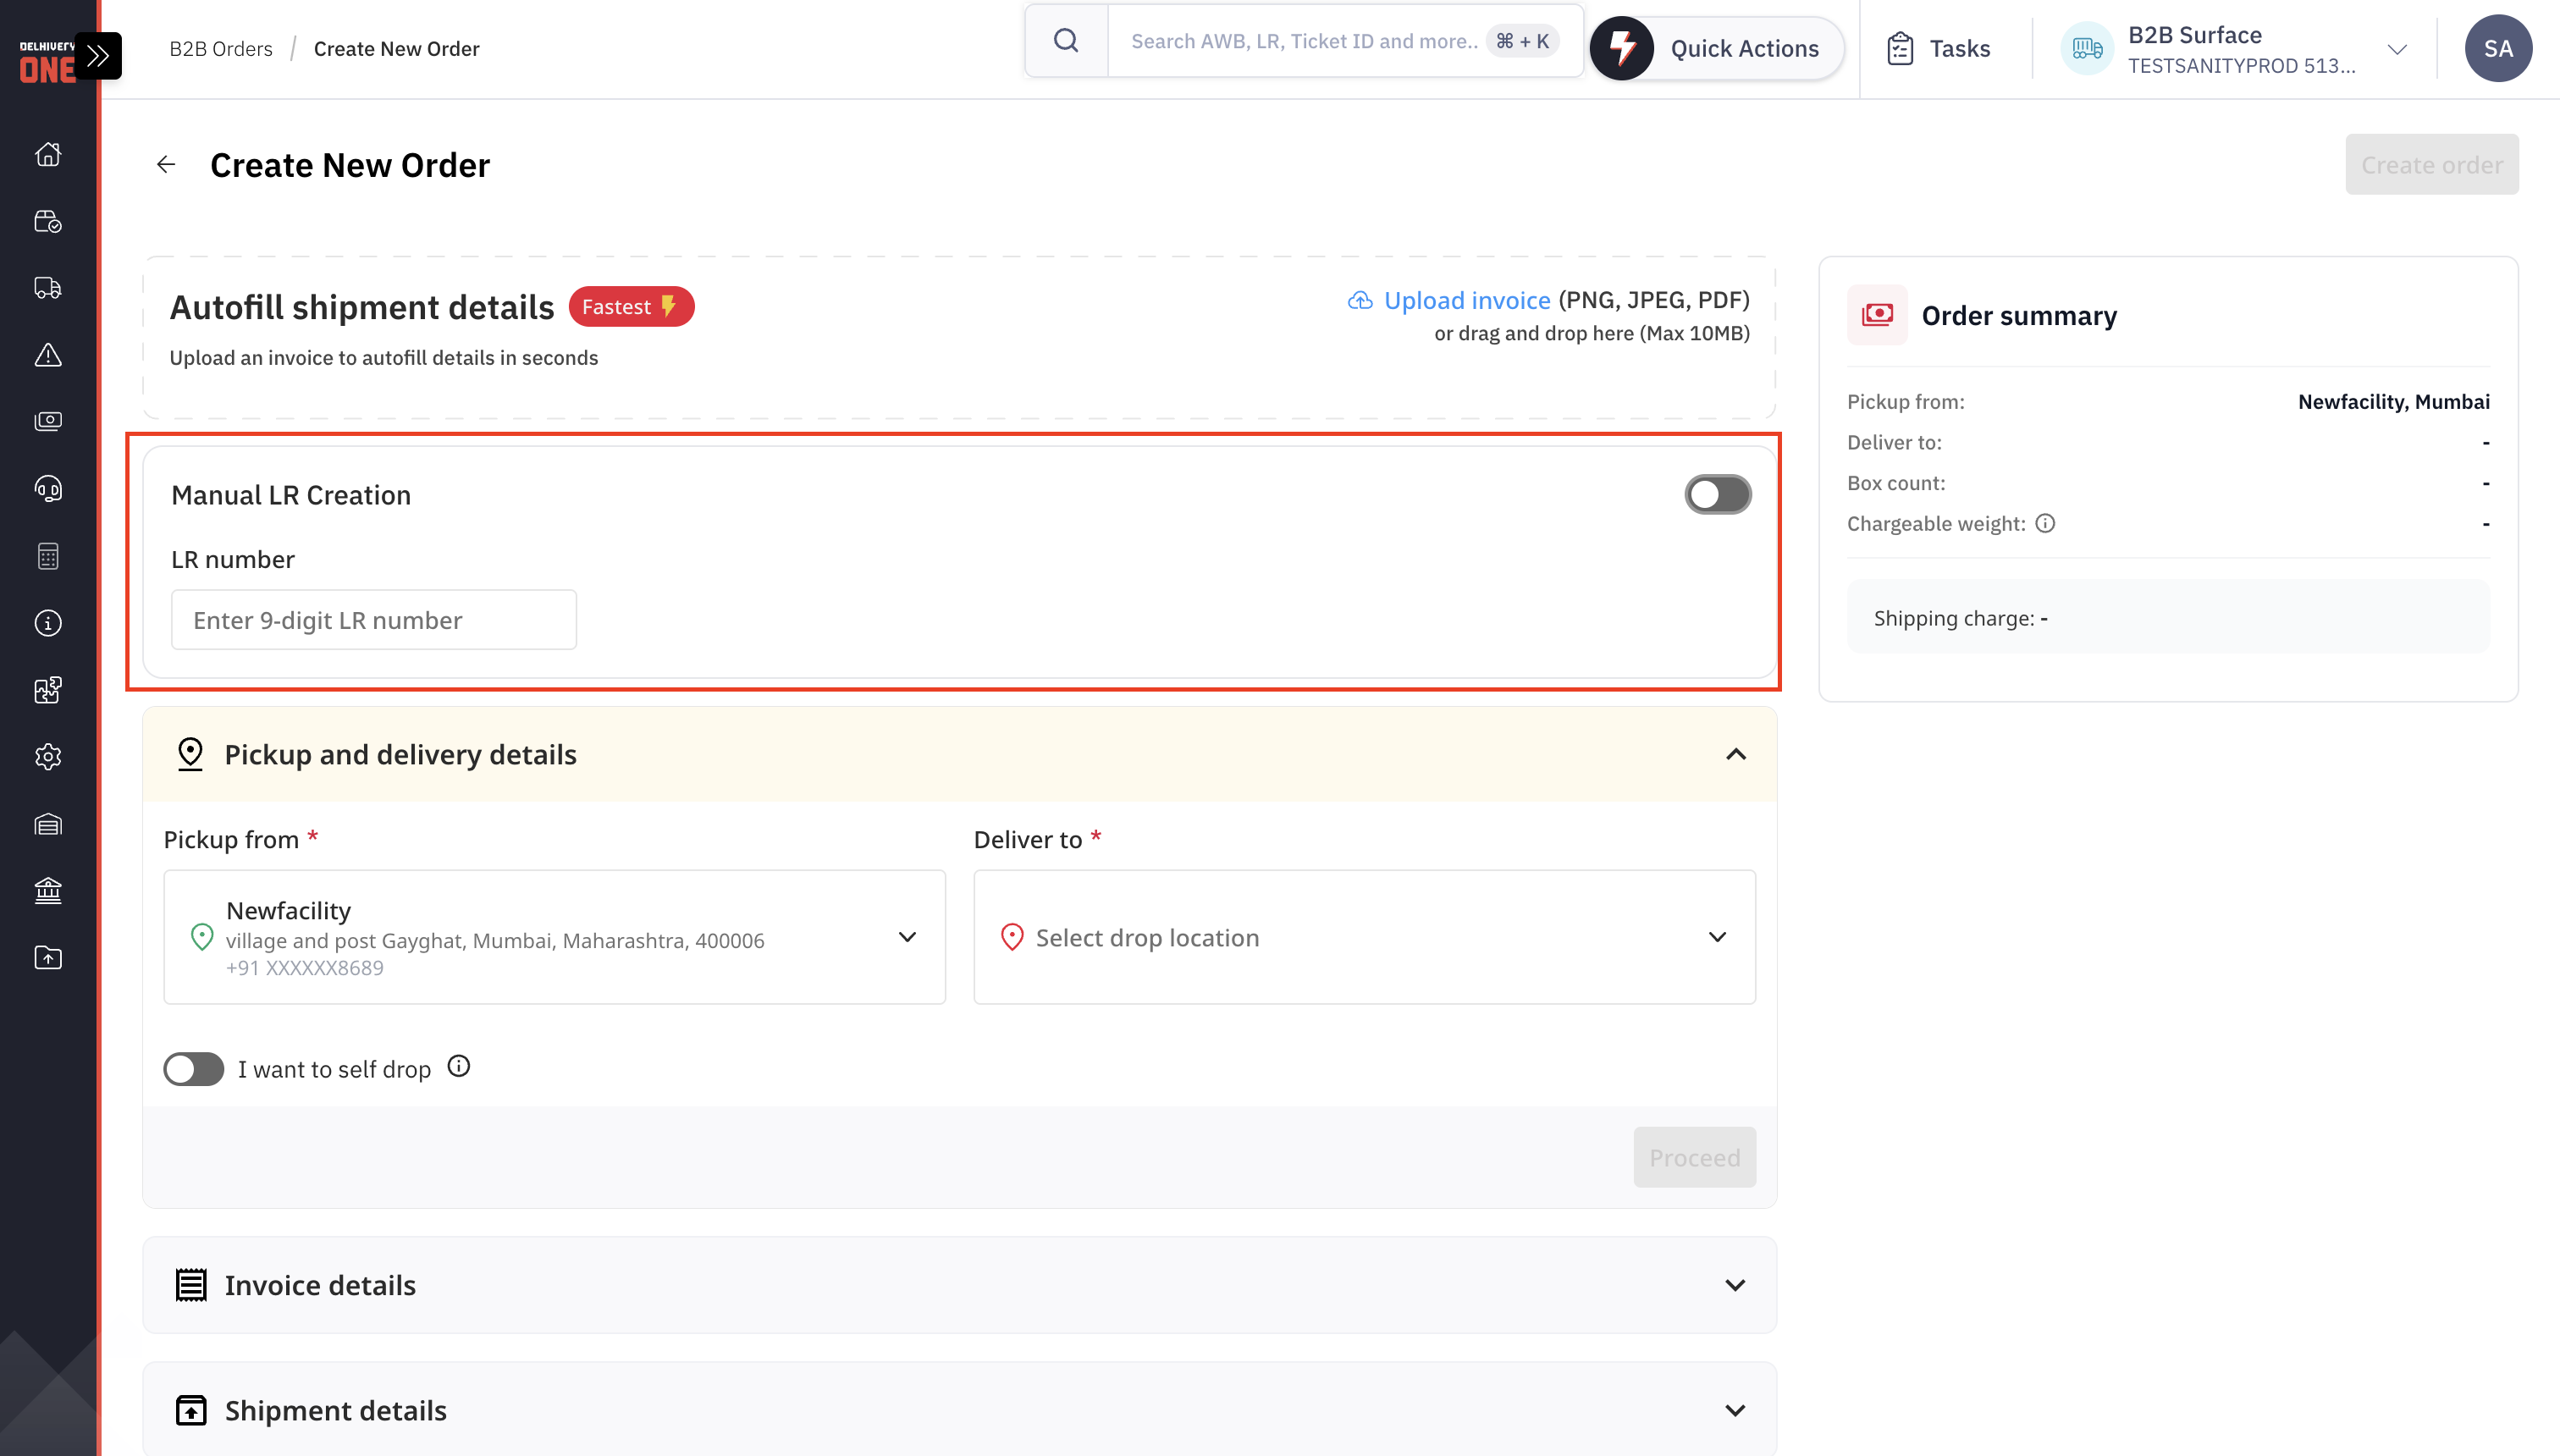Open the gear settings sidebar icon

coord(48,757)
